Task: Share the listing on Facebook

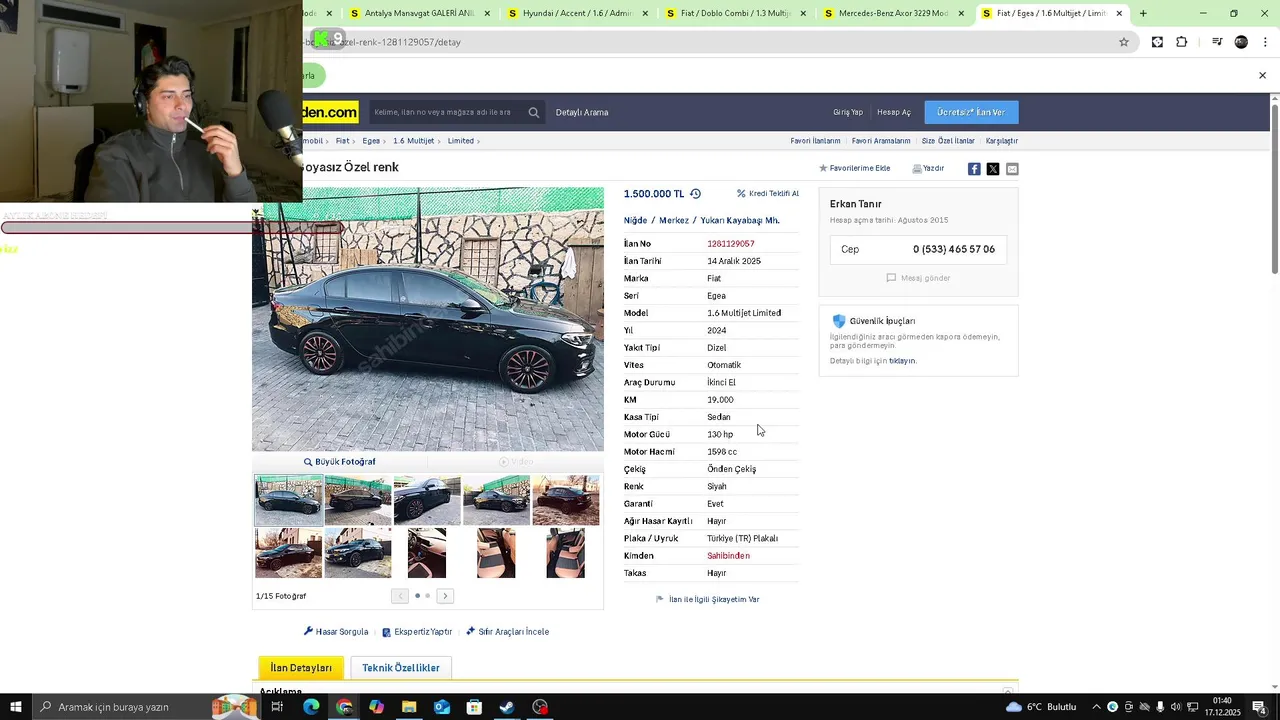Action: (x=974, y=169)
